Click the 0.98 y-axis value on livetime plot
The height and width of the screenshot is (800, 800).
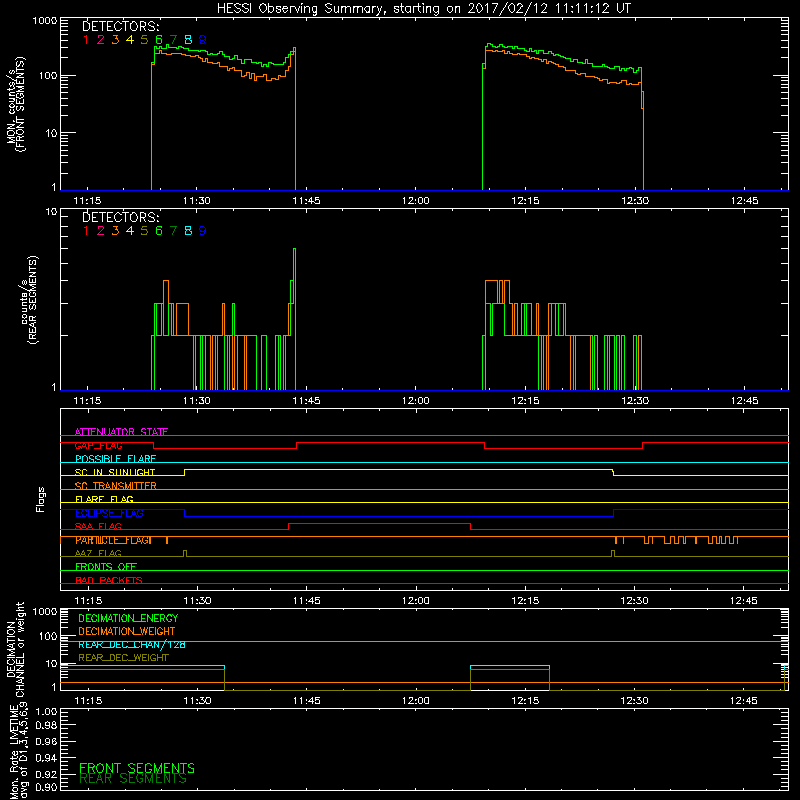(x=46, y=726)
